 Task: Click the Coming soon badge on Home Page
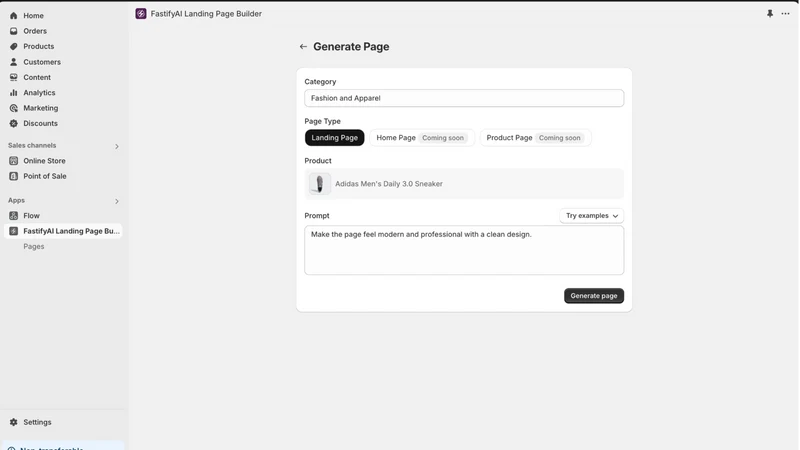(x=443, y=138)
